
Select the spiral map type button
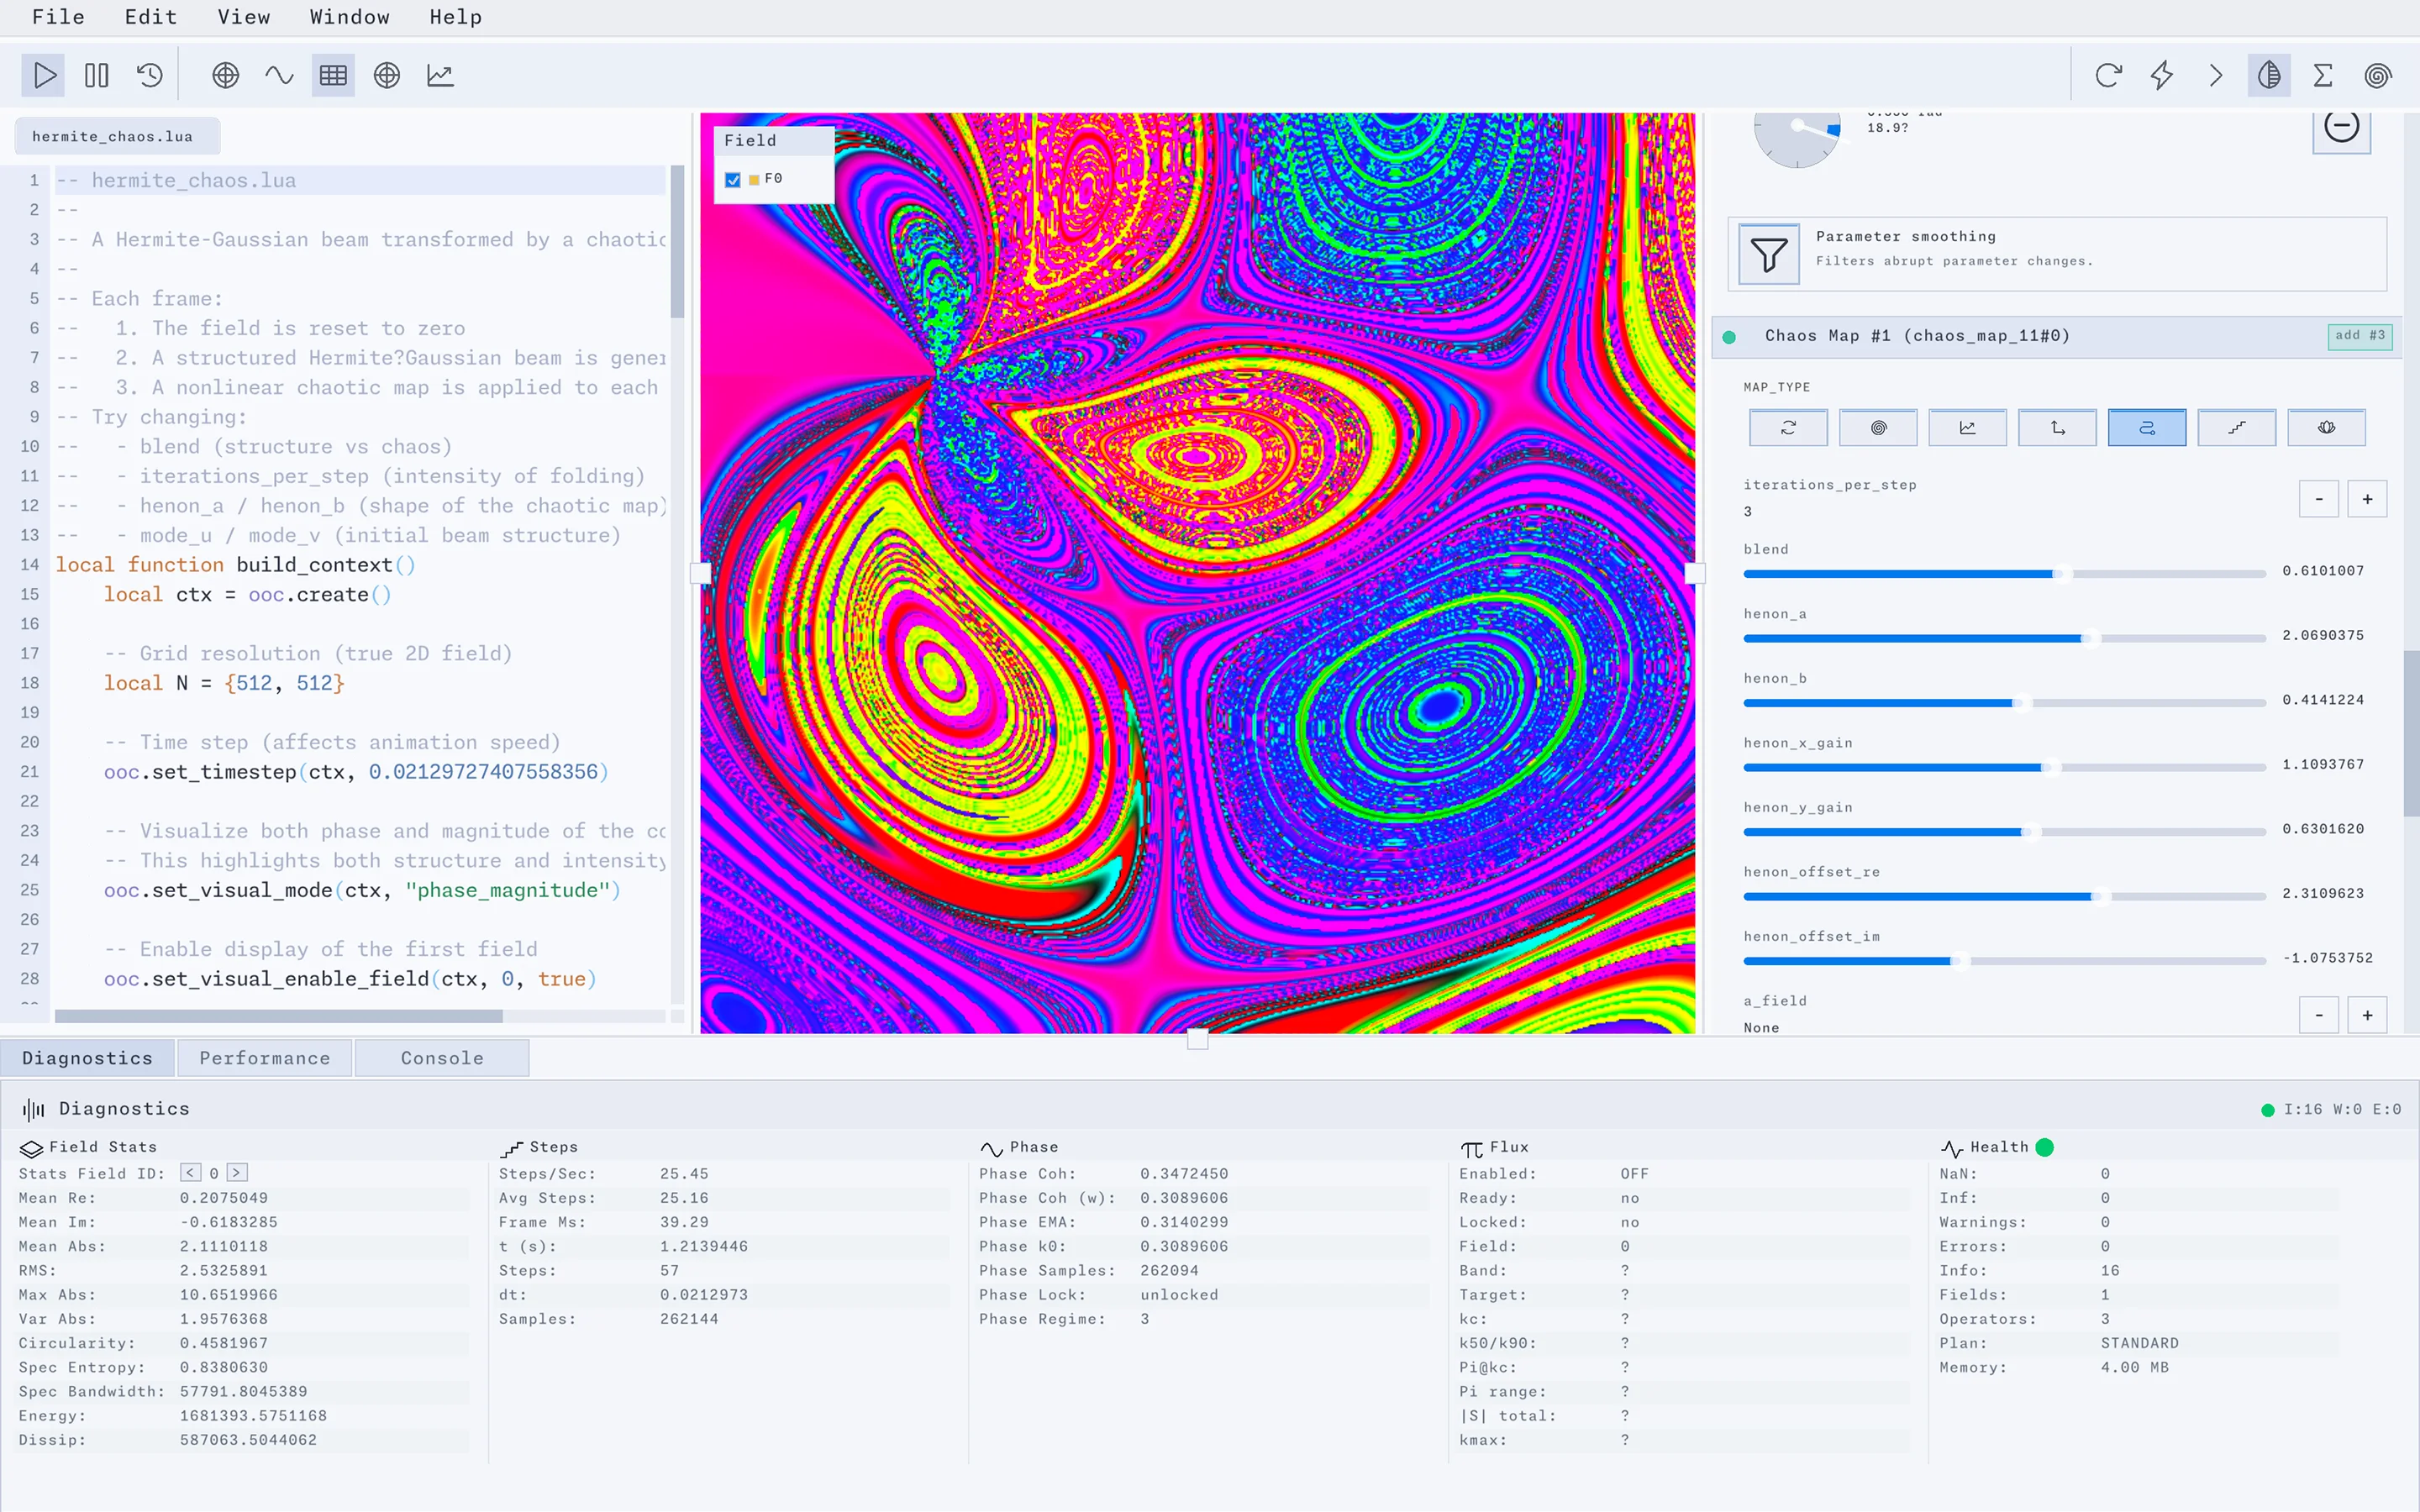click(x=1878, y=428)
